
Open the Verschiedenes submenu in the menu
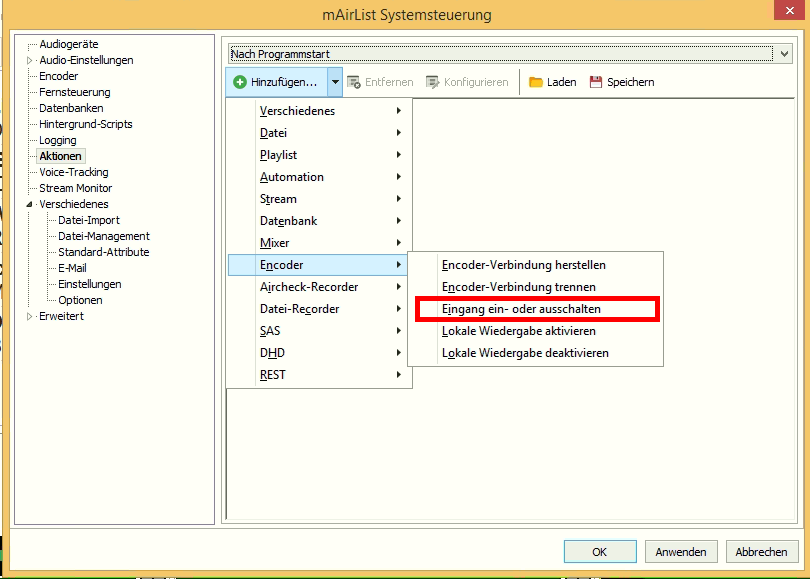(x=320, y=111)
